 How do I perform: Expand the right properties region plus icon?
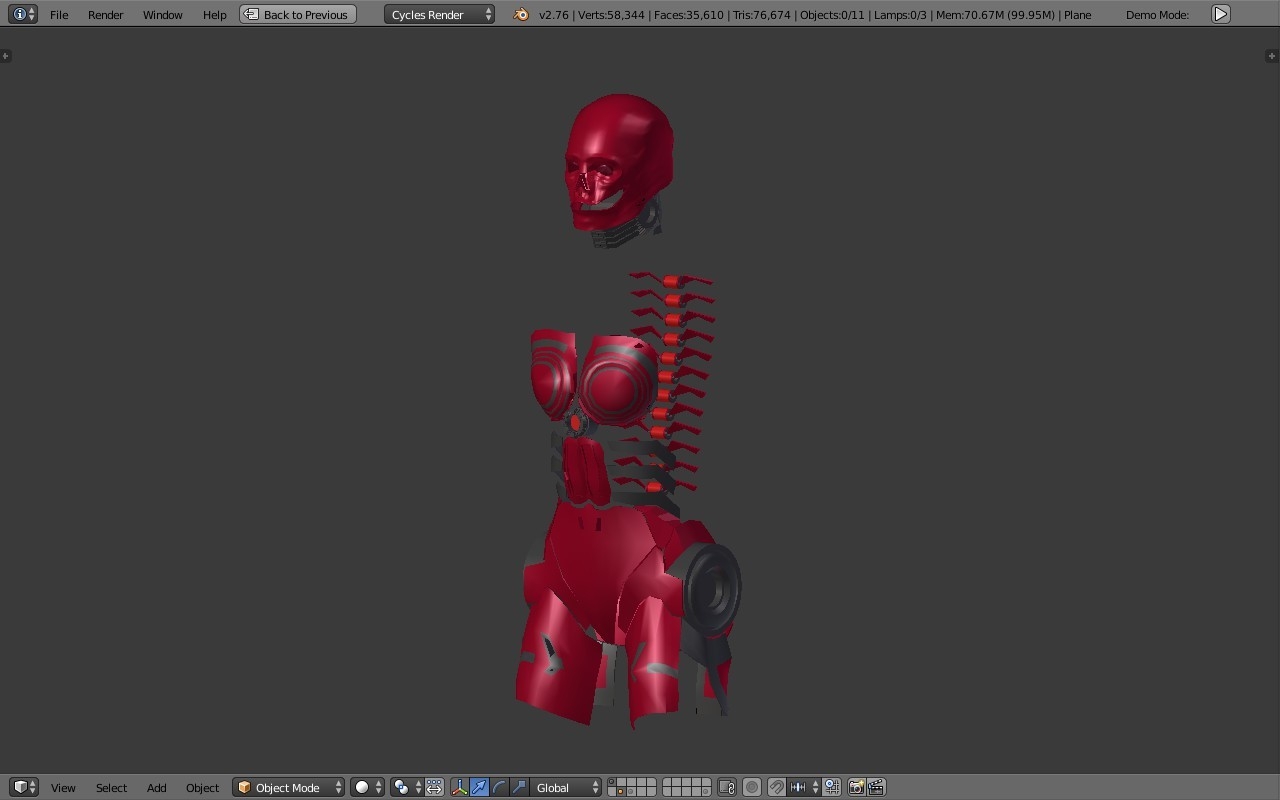click(1272, 56)
